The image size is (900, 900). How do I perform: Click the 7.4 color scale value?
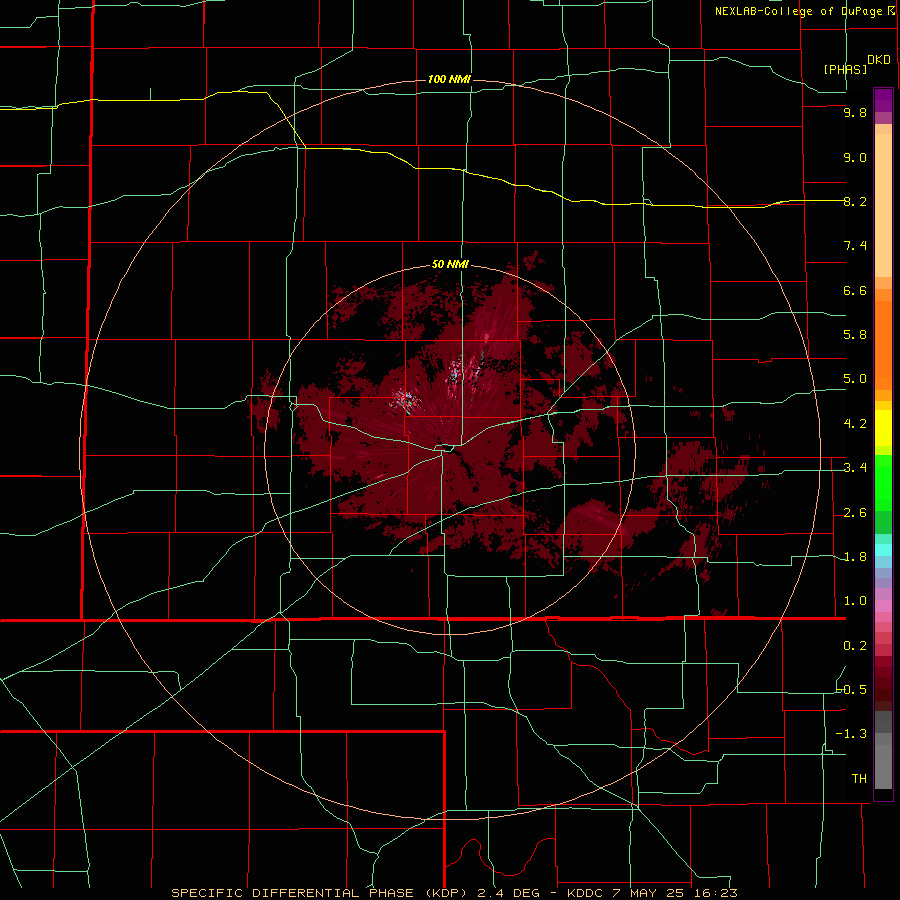[855, 246]
